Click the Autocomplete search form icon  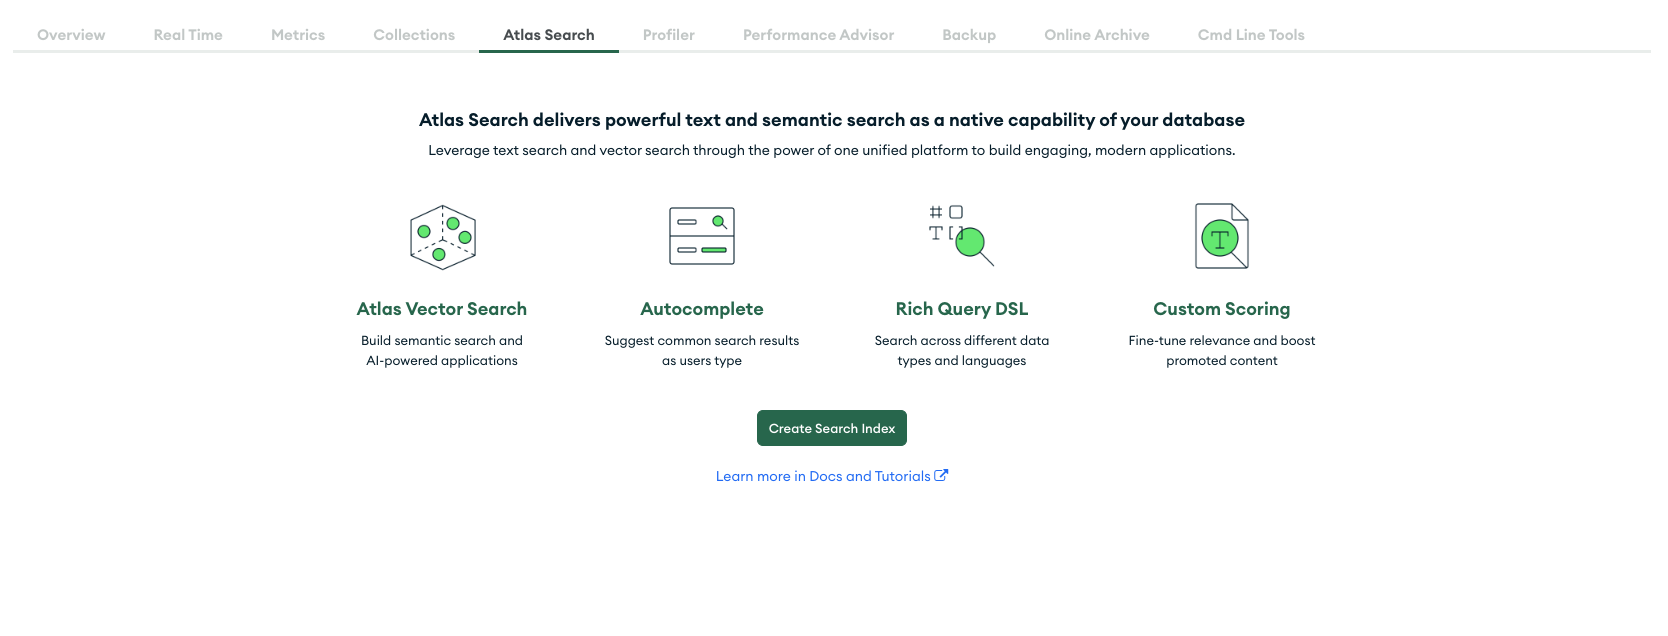pos(702,236)
